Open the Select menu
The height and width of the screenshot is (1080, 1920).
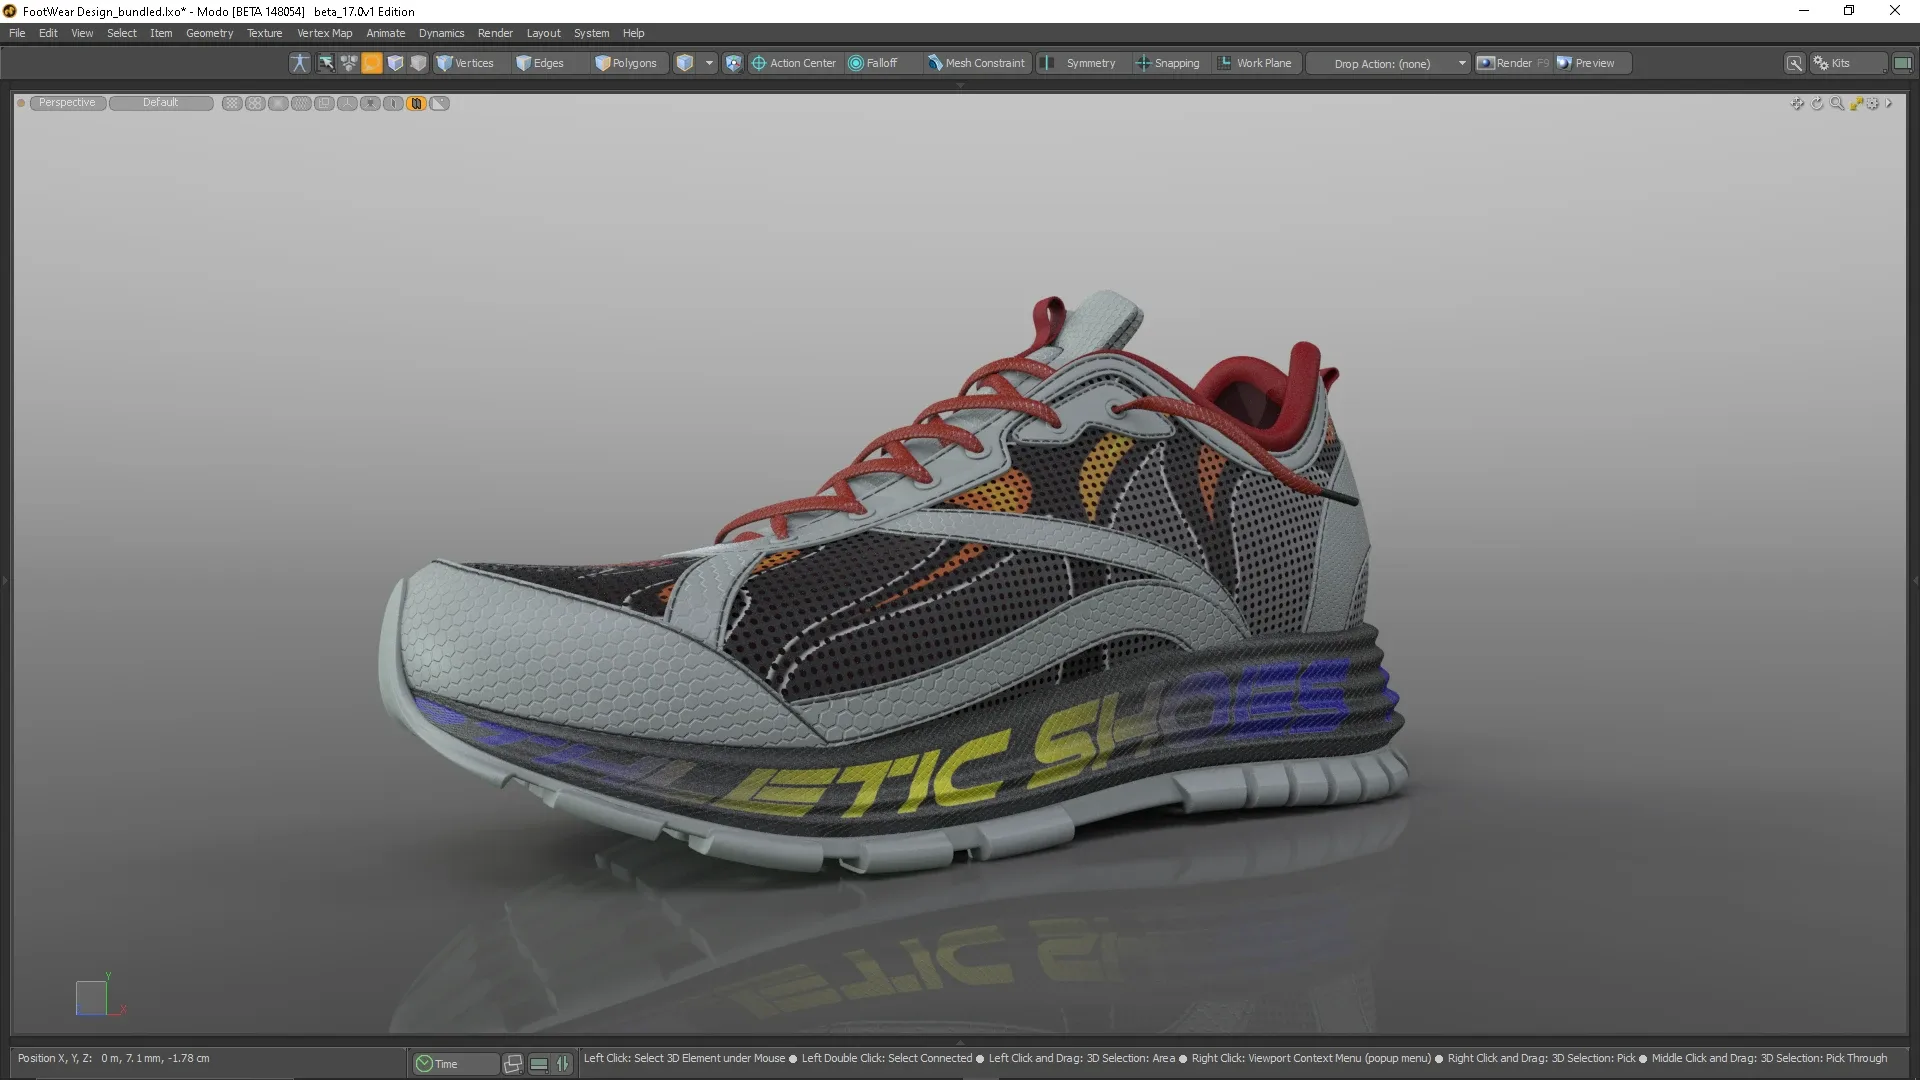[122, 33]
